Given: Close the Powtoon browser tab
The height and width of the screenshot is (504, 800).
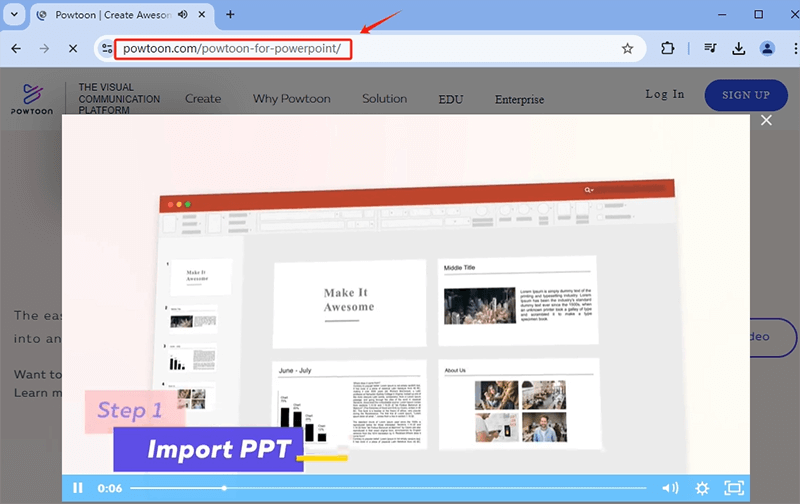Looking at the screenshot, I should click(x=202, y=15).
